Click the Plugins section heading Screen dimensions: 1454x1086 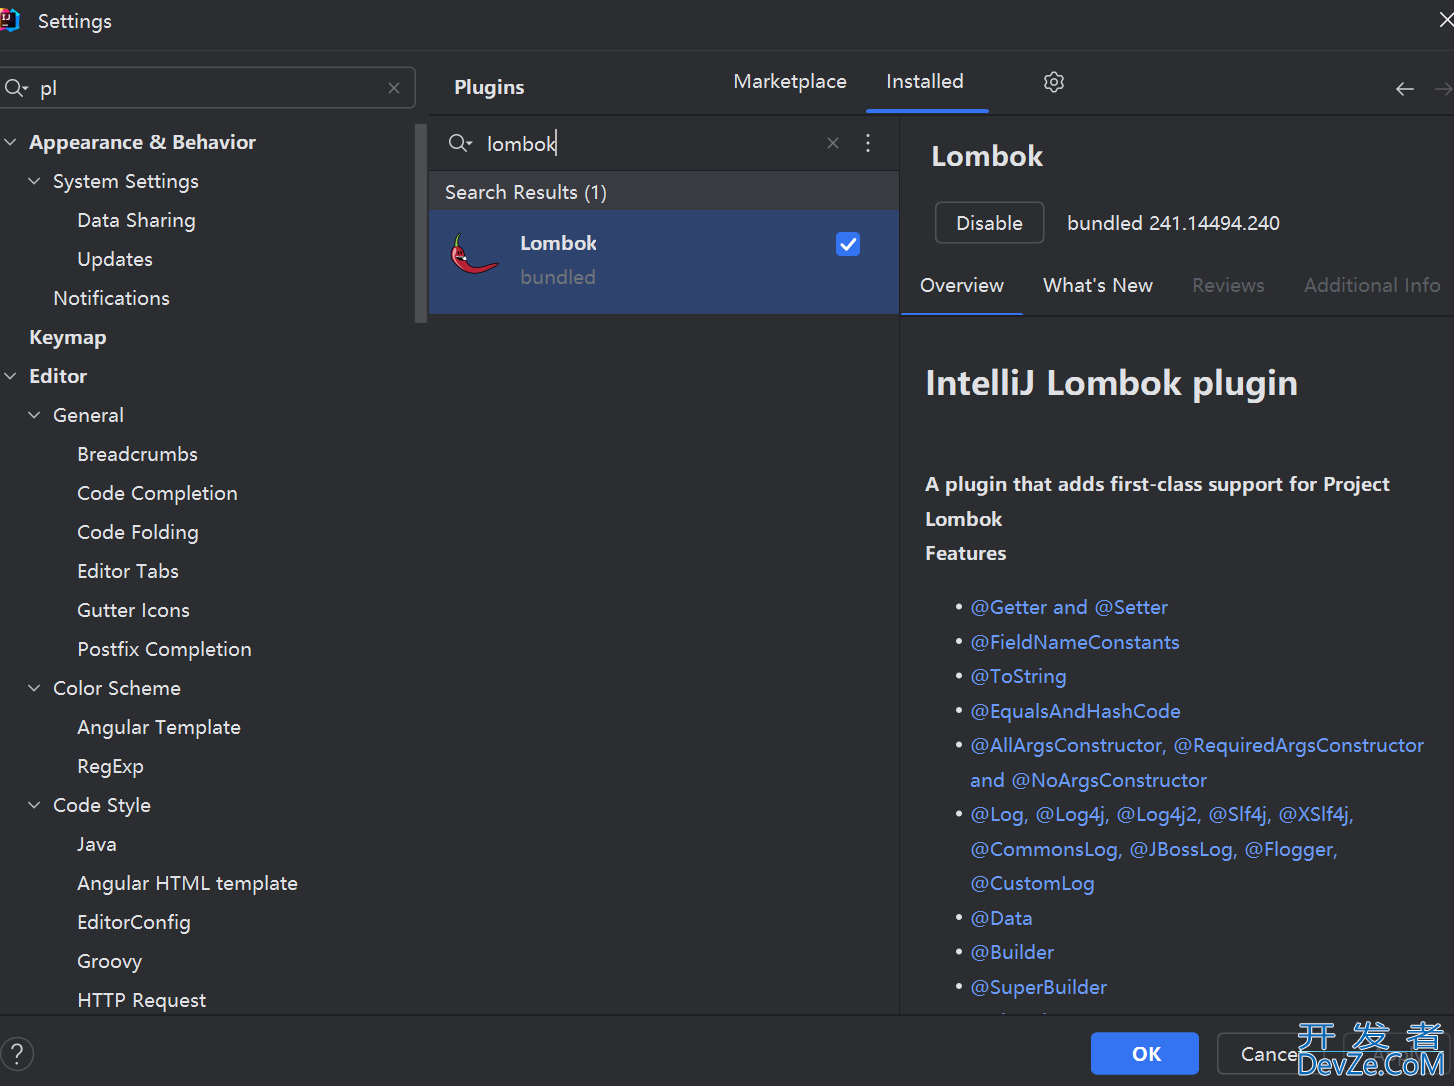coord(489,87)
